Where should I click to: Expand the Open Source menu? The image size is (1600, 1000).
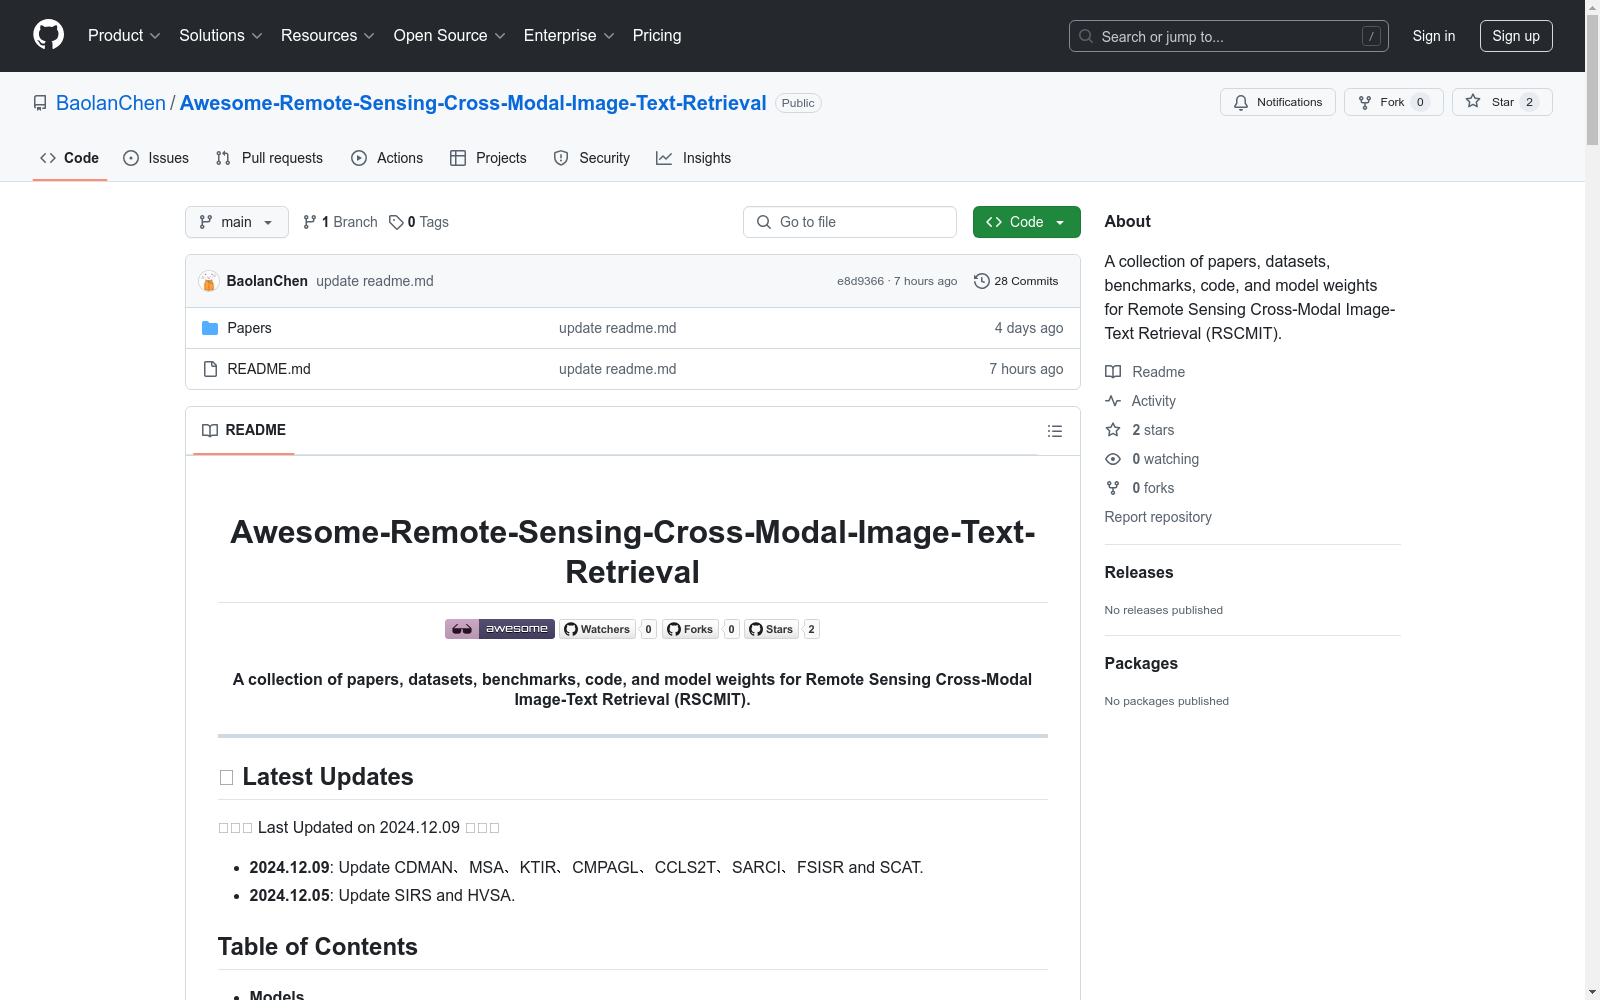[449, 36]
